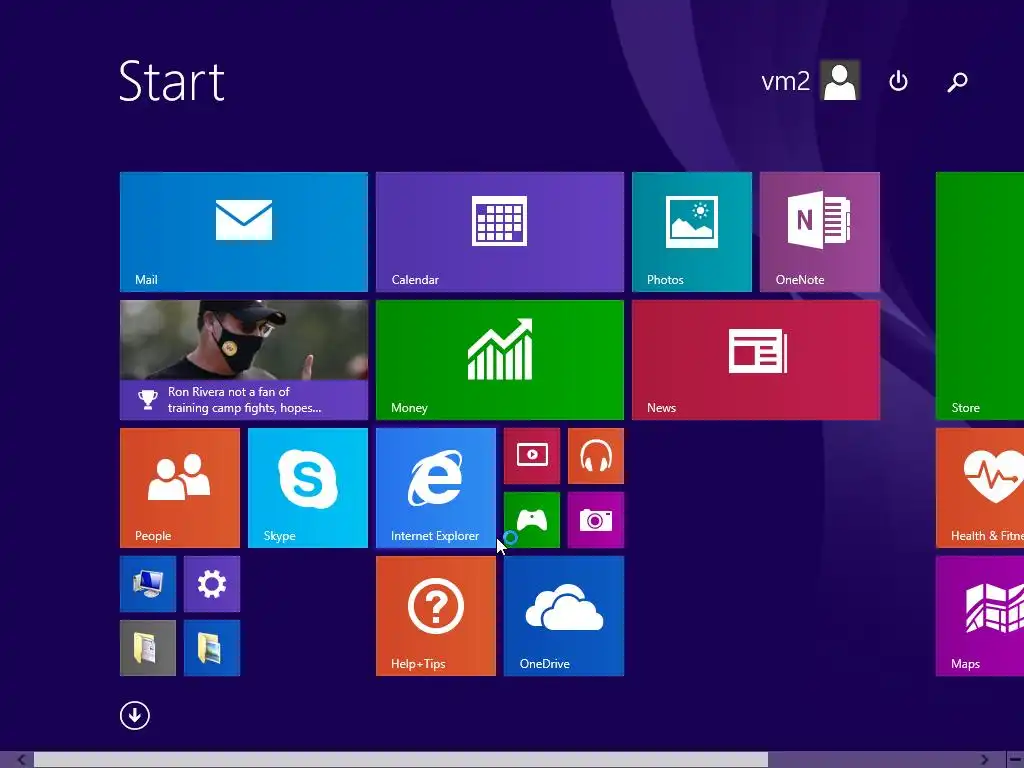Click the power options button
The height and width of the screenshot is (768, 1024).
899,81
